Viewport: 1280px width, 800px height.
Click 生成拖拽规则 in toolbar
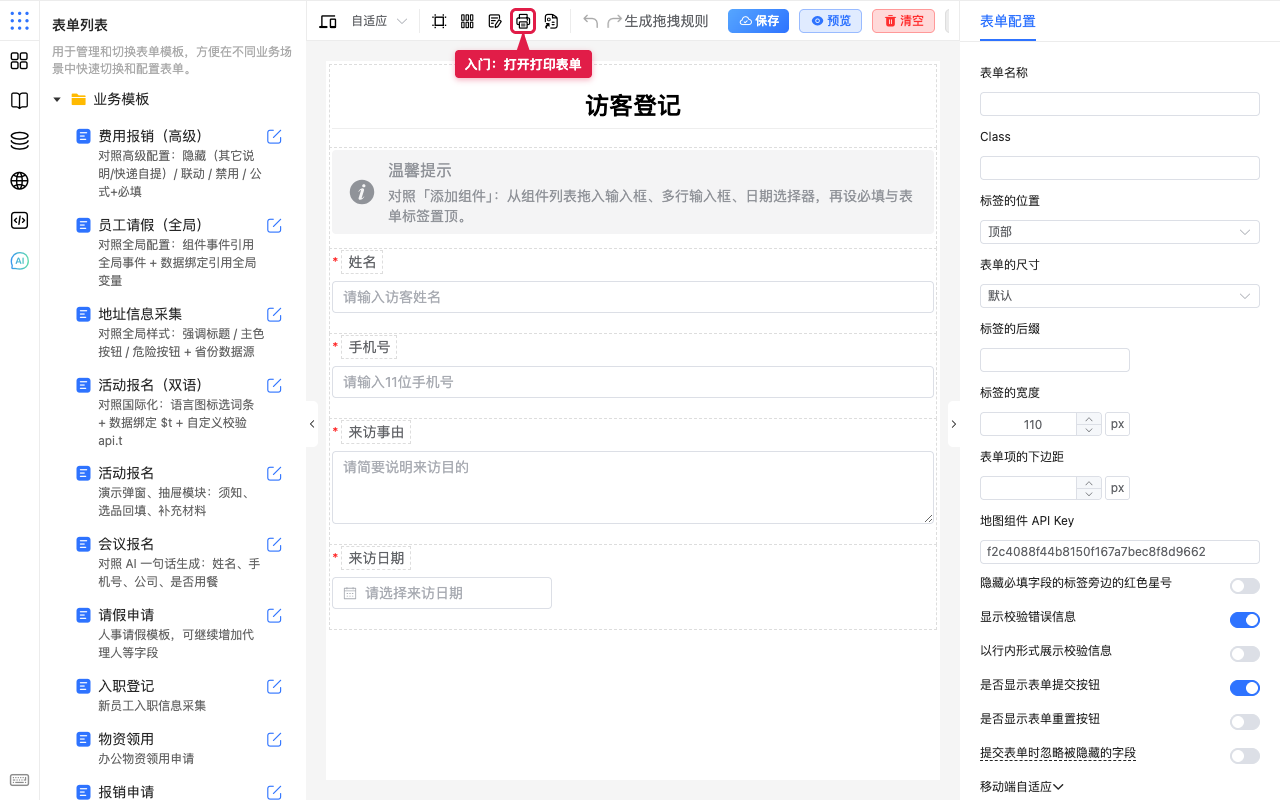[666, 21]
